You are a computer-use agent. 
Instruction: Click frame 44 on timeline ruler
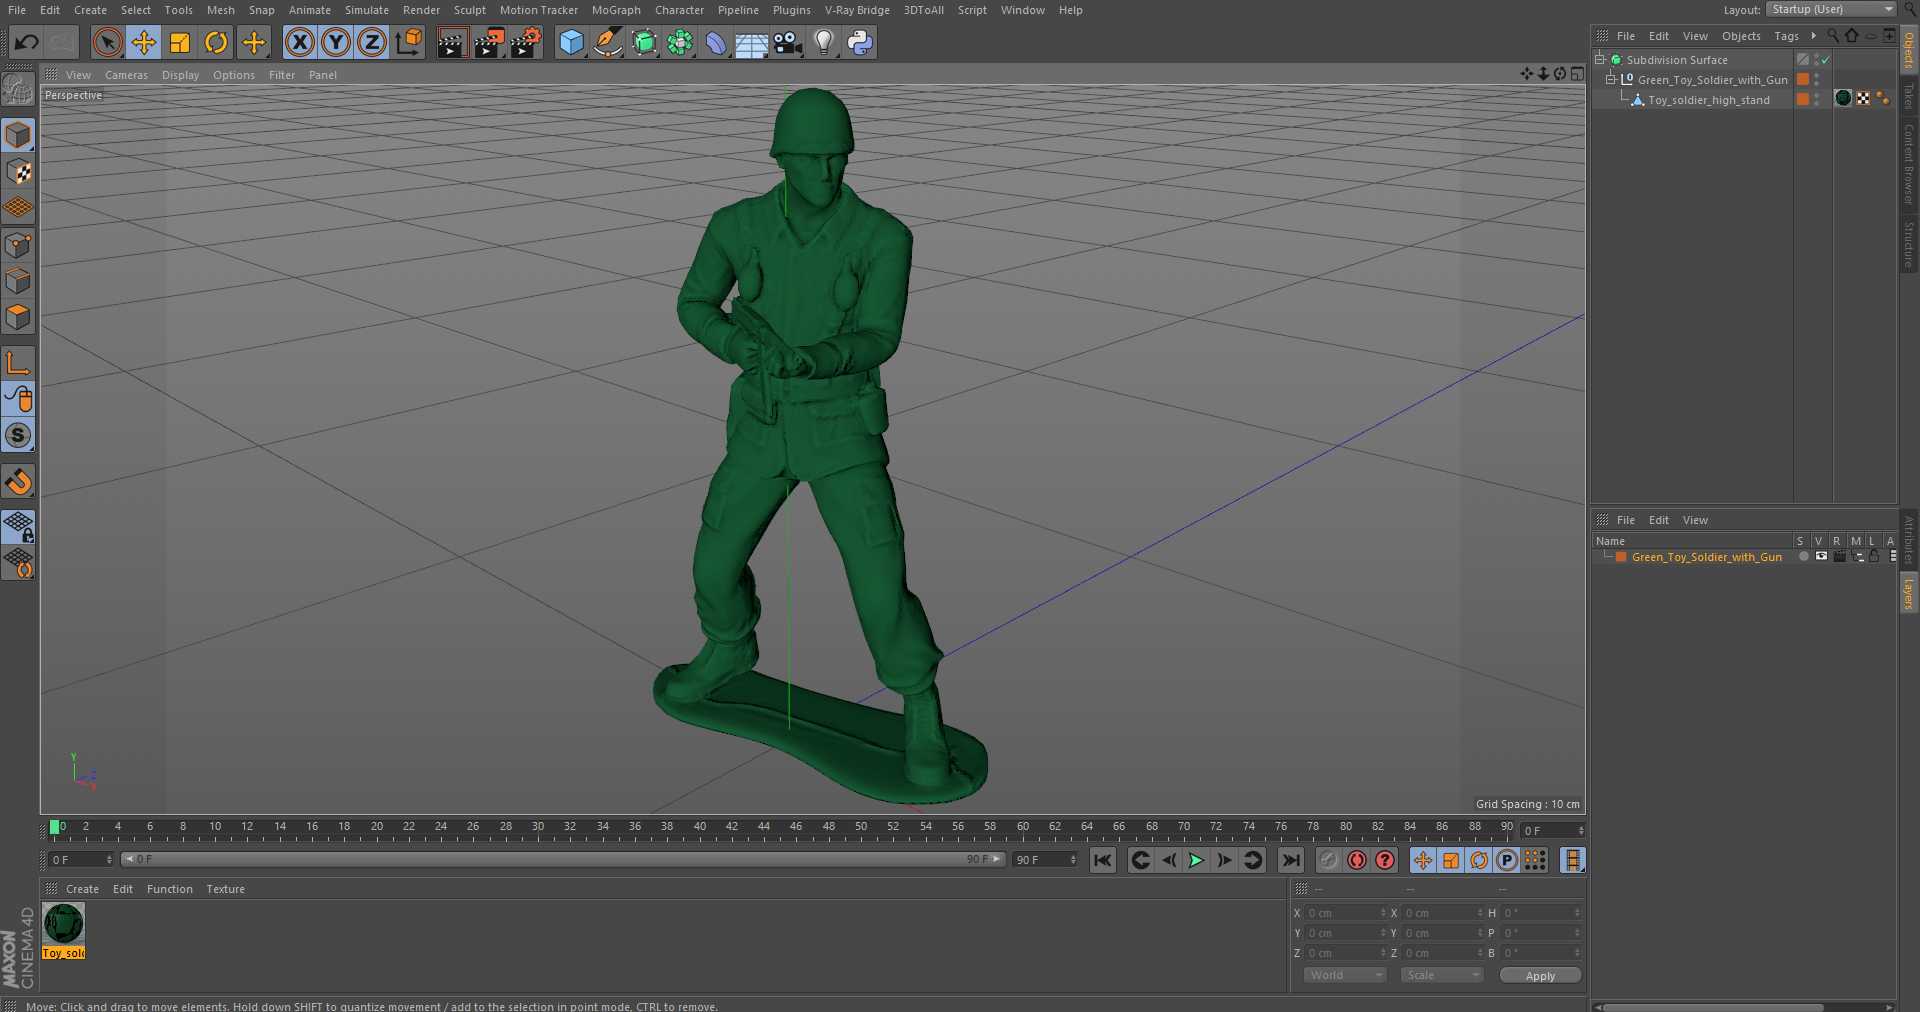(x=764, y=829)
